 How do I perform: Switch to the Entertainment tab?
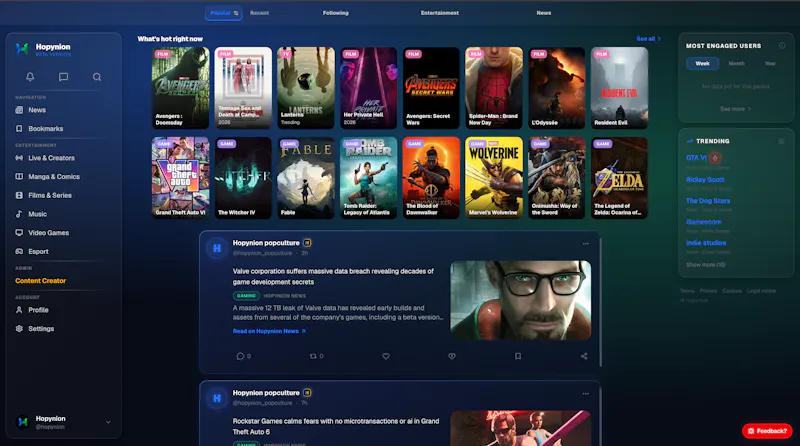pyautogui.click(x=439, y=13)
